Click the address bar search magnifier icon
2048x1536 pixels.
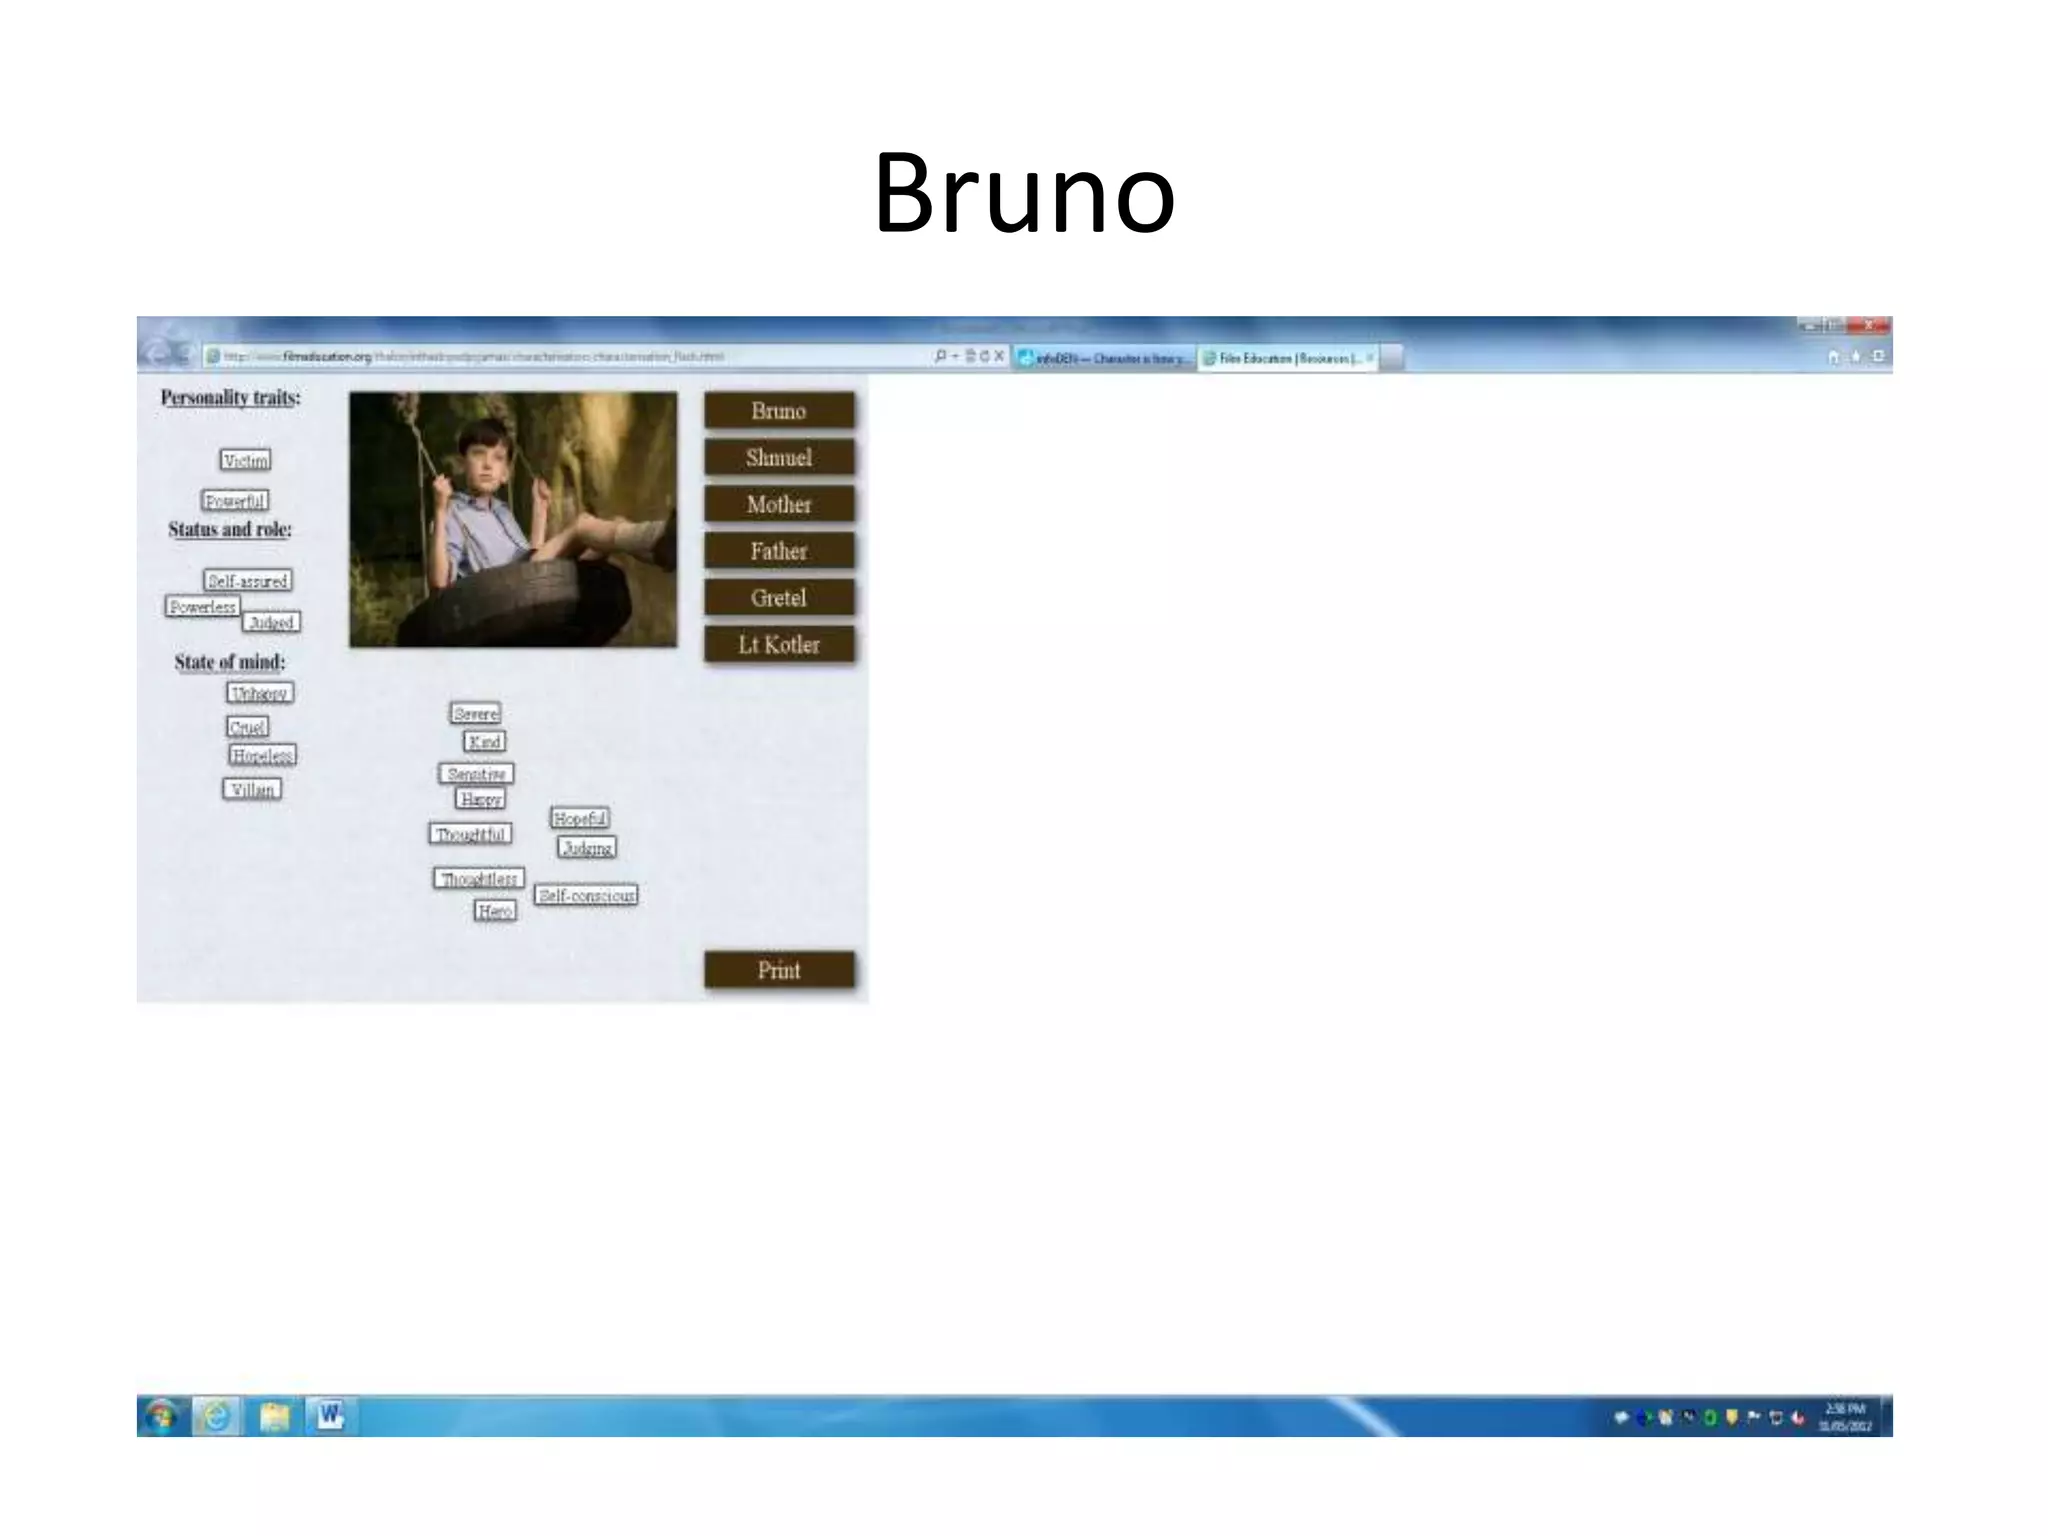(940, 356)
